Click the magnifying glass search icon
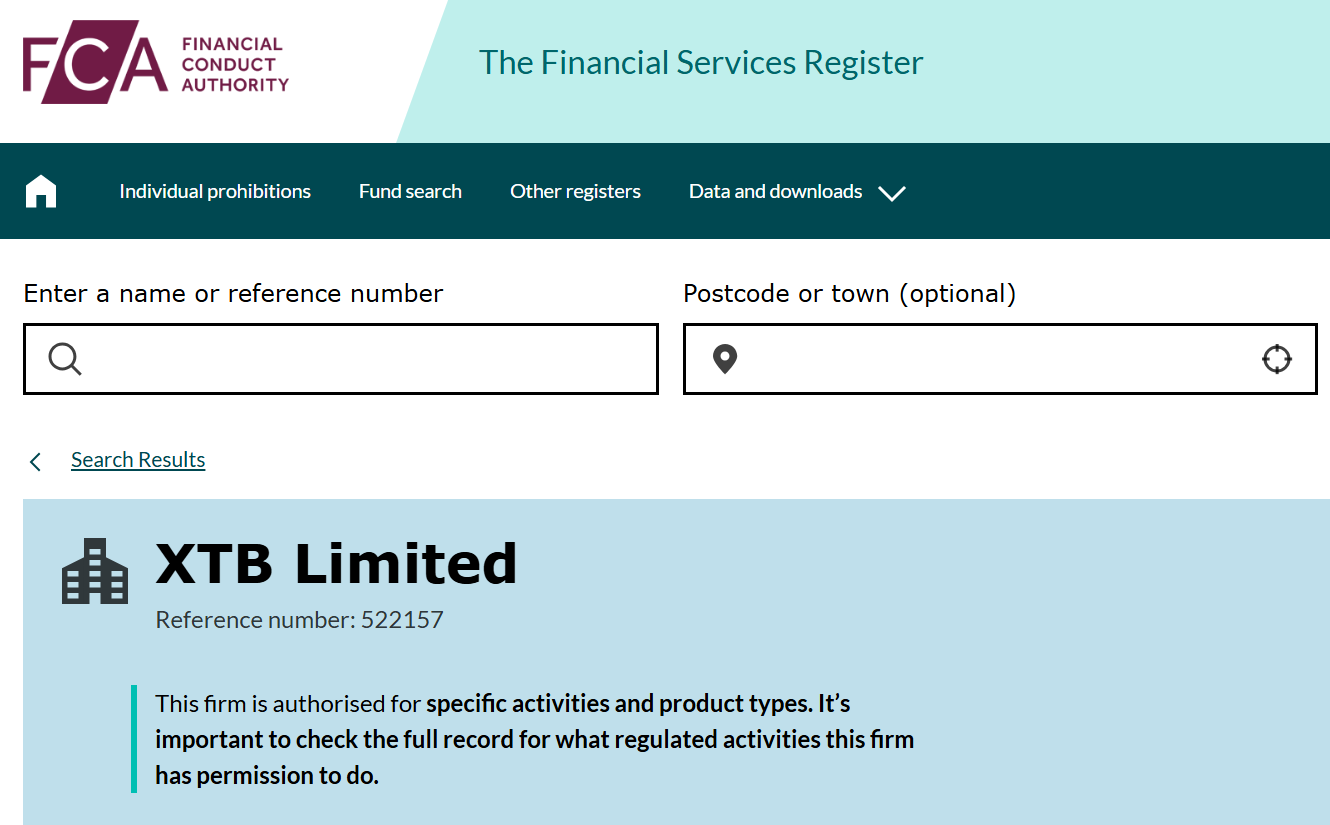1330x825 pixels. [65, 359]
